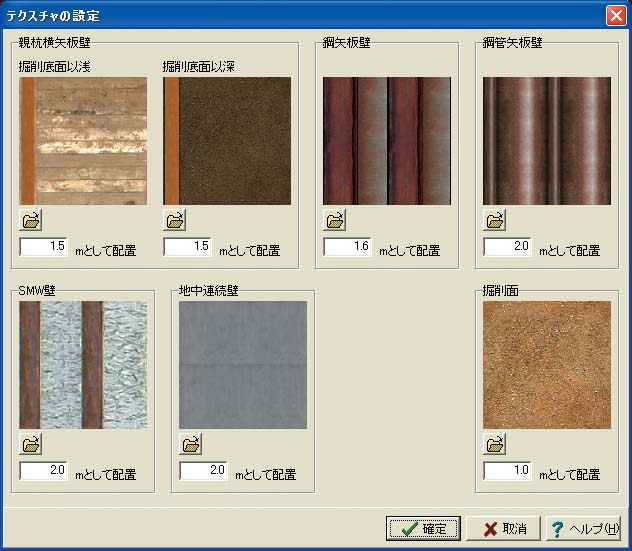The width and height of the screenshot is (632, 551).
Task: Focus the 掘削底面以浅 size field showing 1.5
Action: 43,247
